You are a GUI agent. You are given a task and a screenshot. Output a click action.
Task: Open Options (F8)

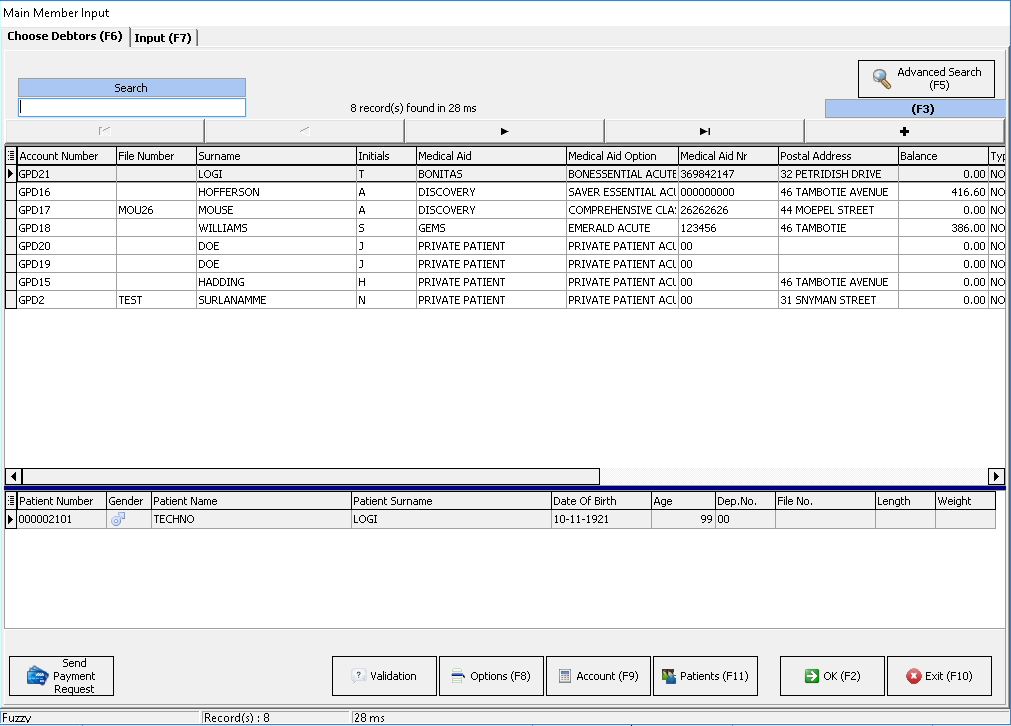pos(490,676)
